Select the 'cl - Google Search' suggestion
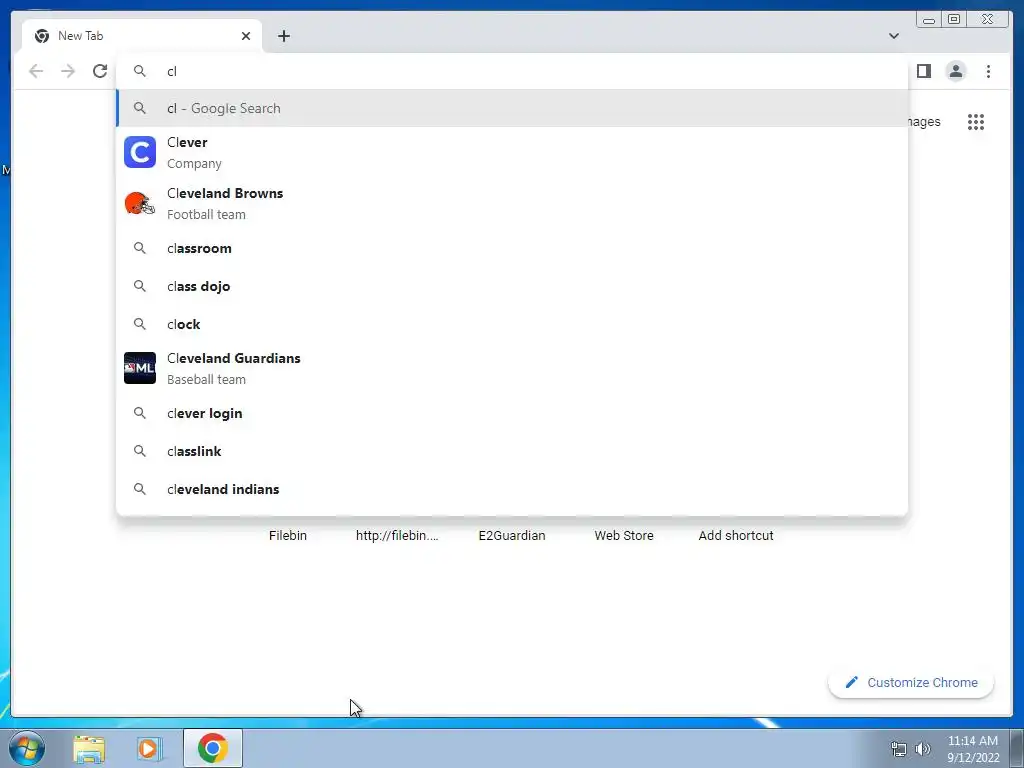1024x768 pixels. (512, 108)
